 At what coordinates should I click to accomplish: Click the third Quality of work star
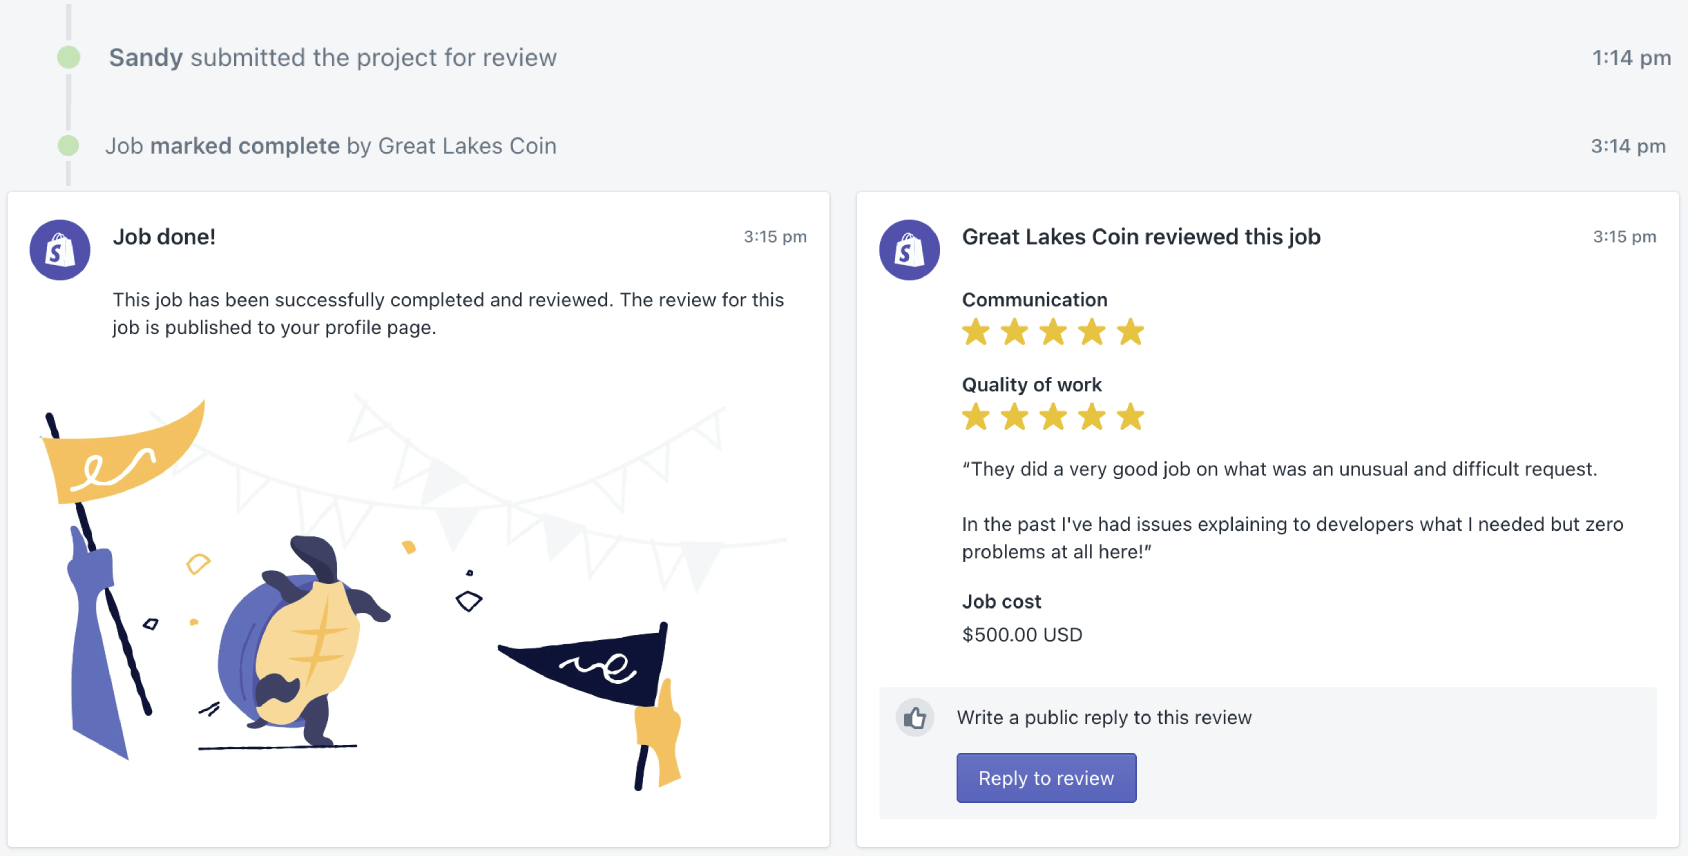click(1053, 417)
